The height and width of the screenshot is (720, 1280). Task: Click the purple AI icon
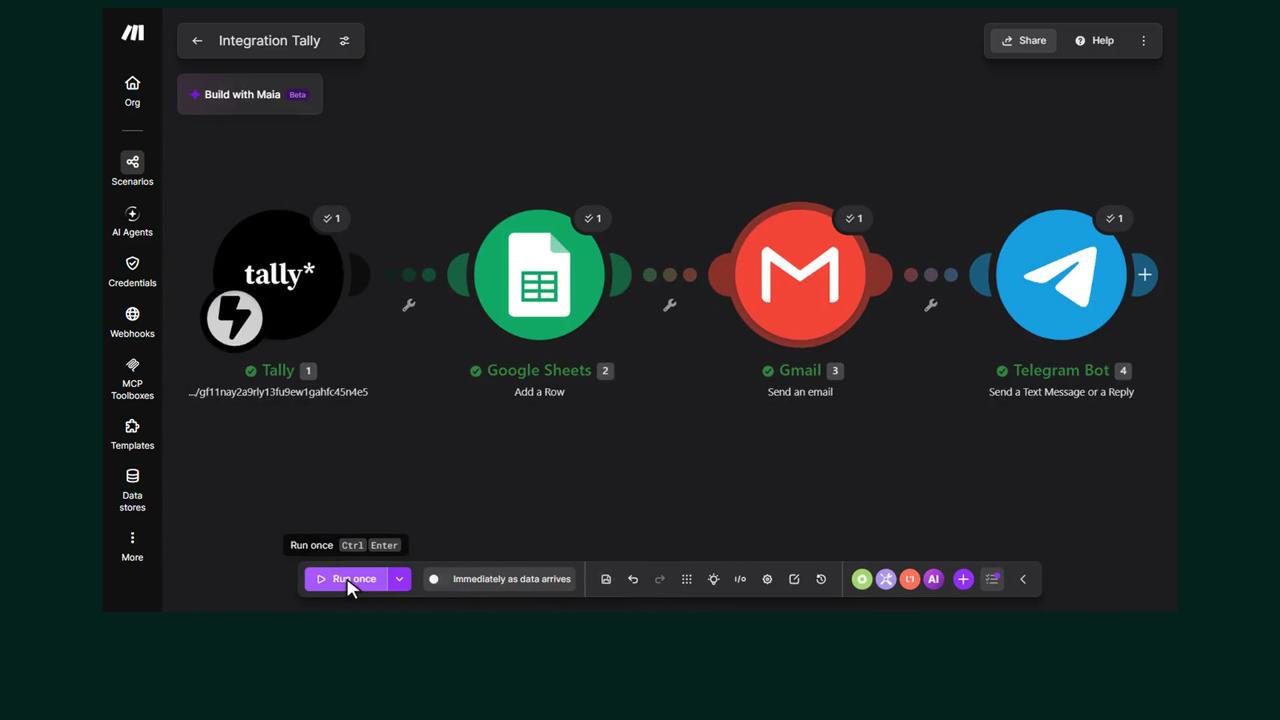point(934,579)
